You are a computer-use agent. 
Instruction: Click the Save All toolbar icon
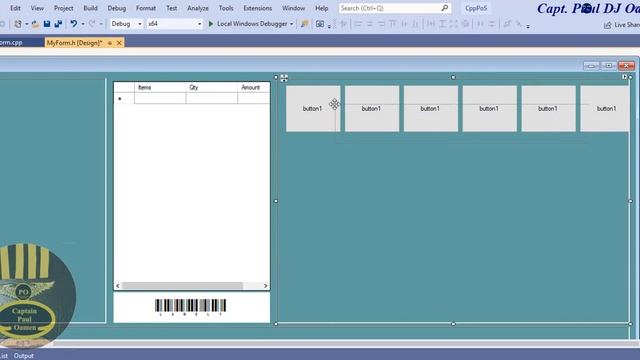click(x=58, y=24)
